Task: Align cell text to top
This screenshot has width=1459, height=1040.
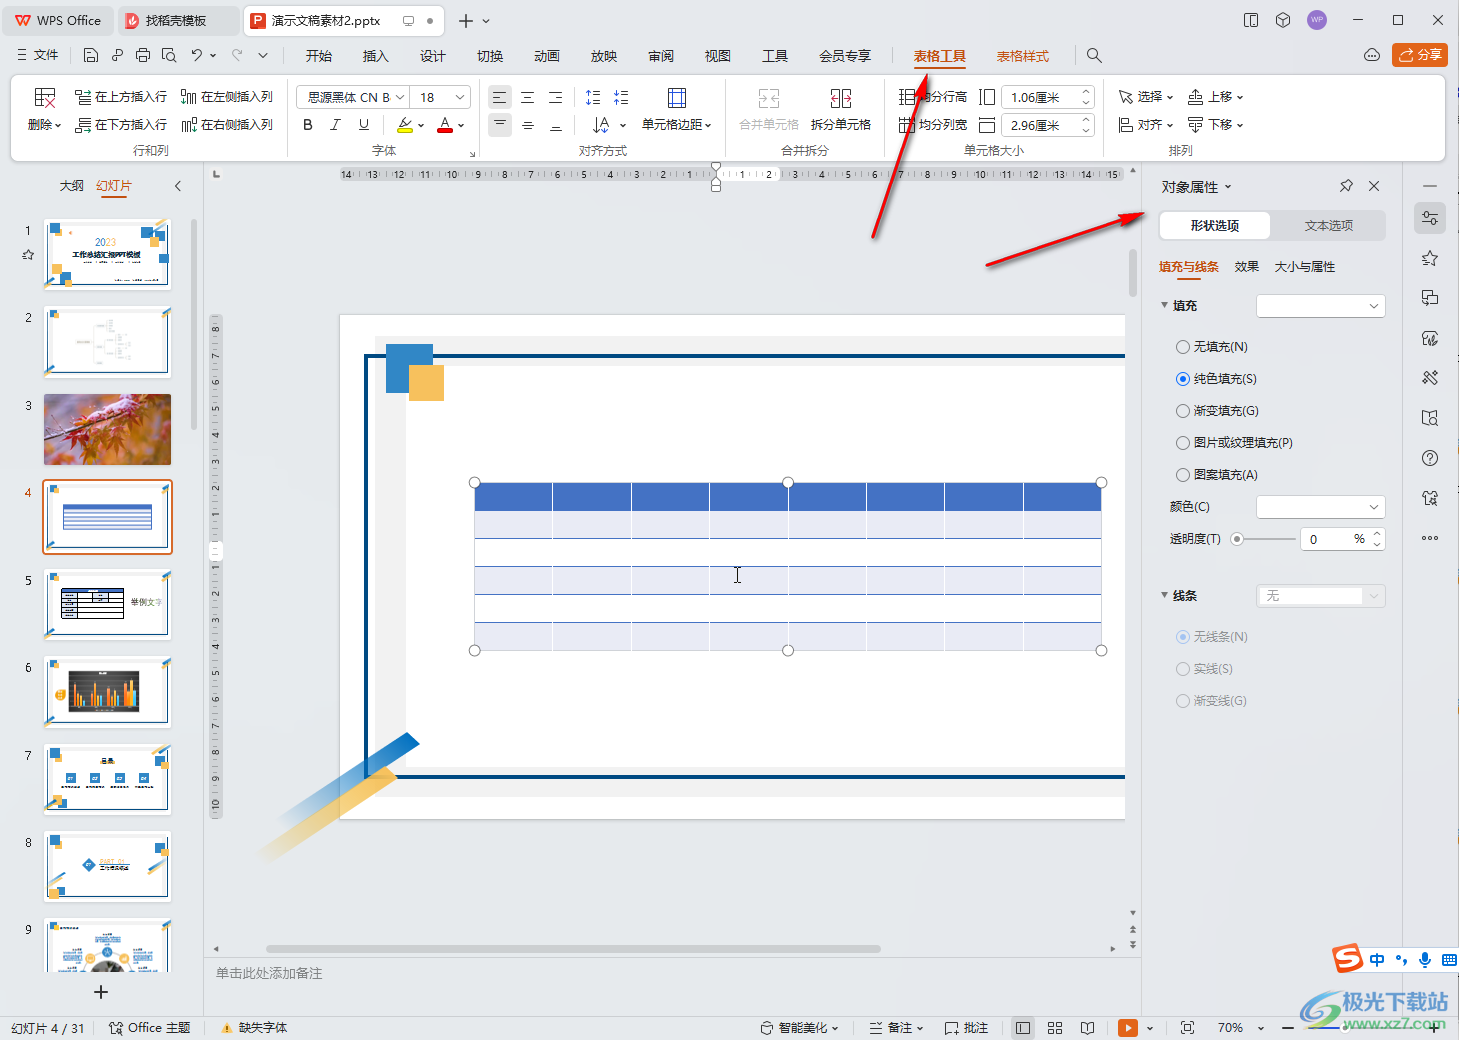Action: point(499,125)
